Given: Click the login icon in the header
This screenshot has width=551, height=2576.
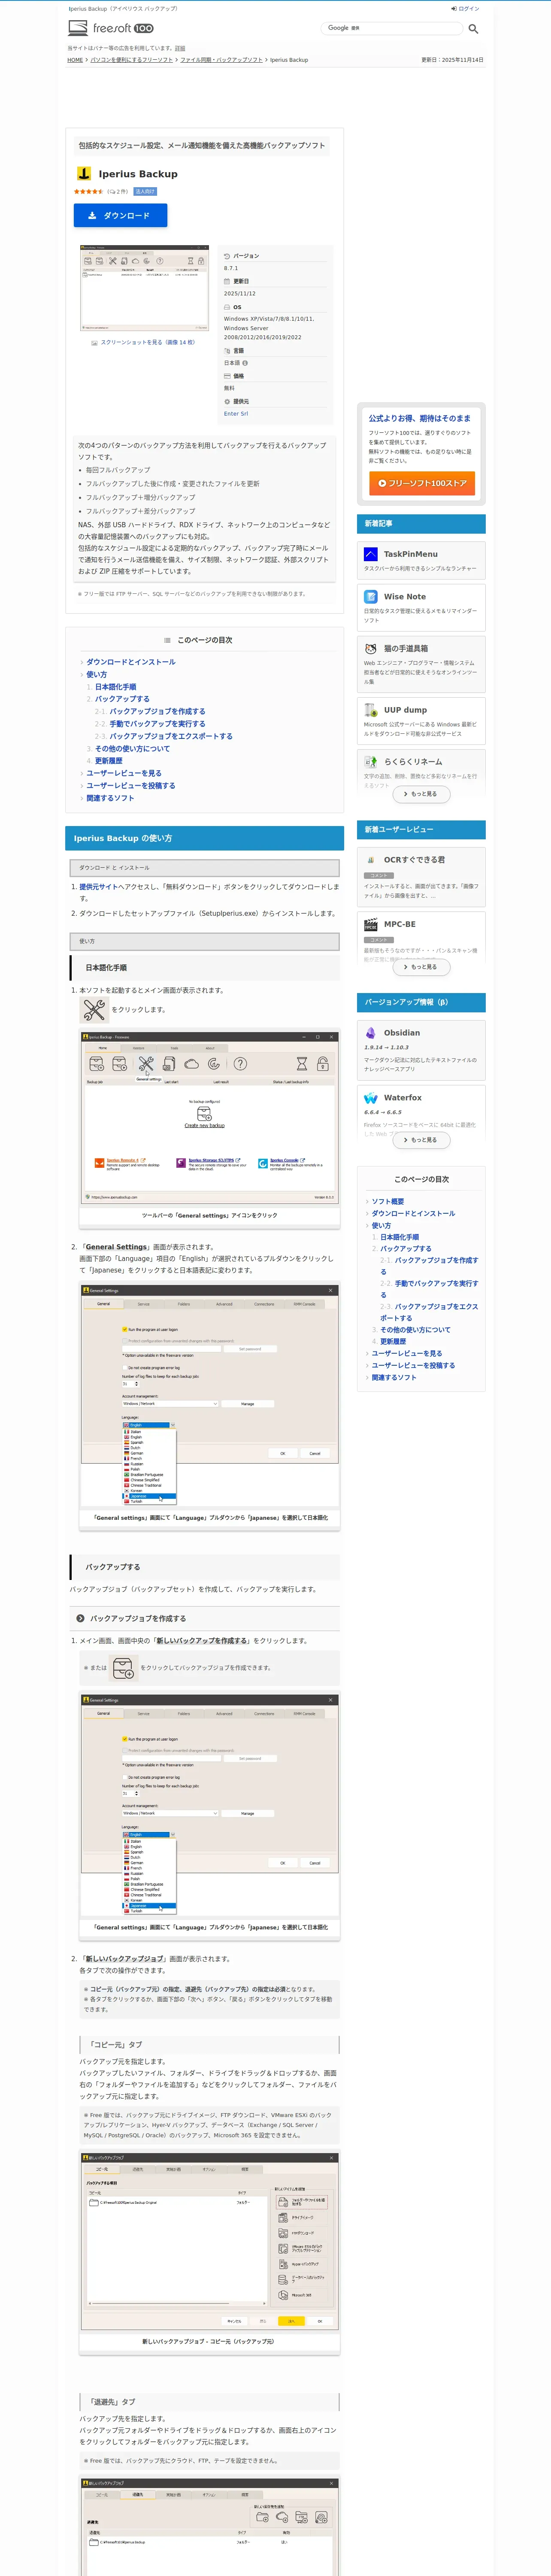Looking at the screenshot, I should 454,8.
